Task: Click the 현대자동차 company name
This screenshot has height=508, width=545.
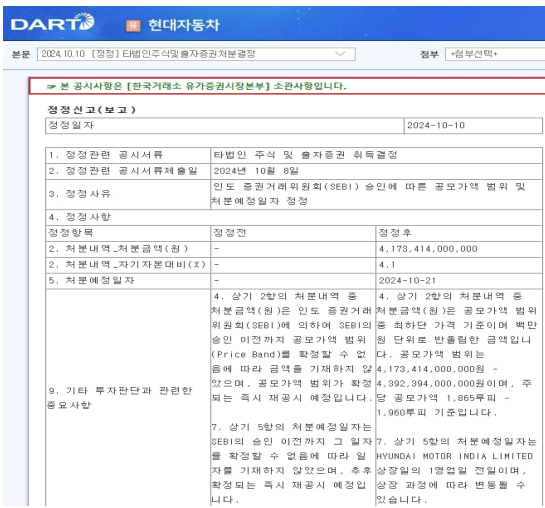Action: (x=184, y=25)
